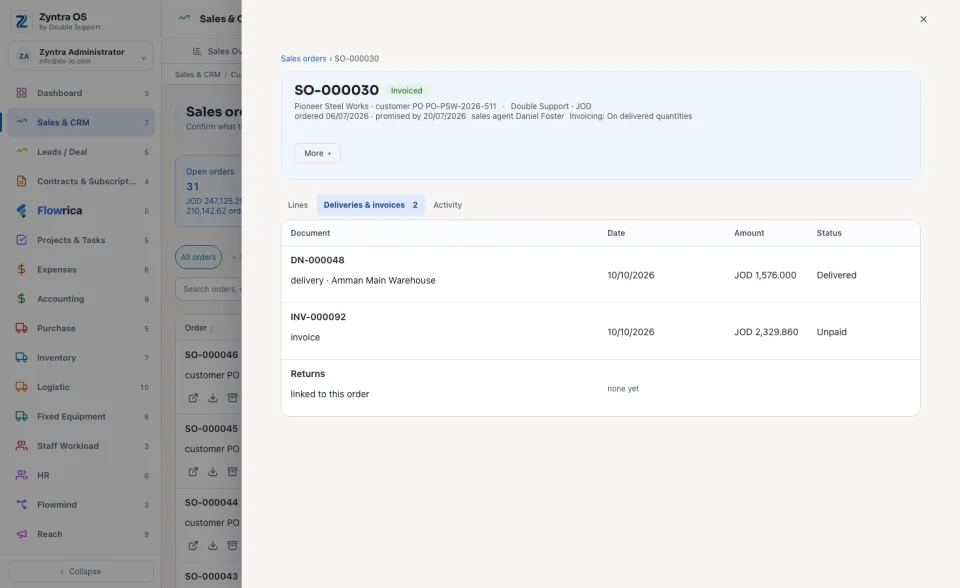Viewport: 960px width, 588px height.
Task: Open Purchase truck icon
Action: [x=21, y=328]
